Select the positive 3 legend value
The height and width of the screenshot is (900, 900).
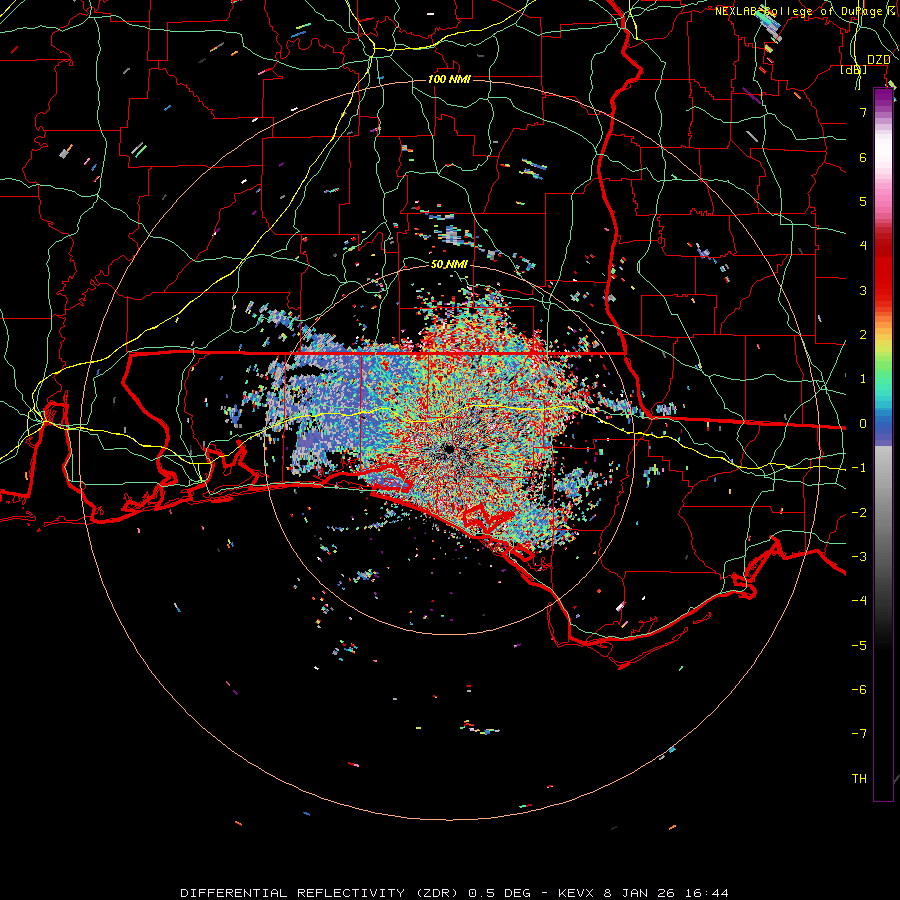tap(863, 290)
